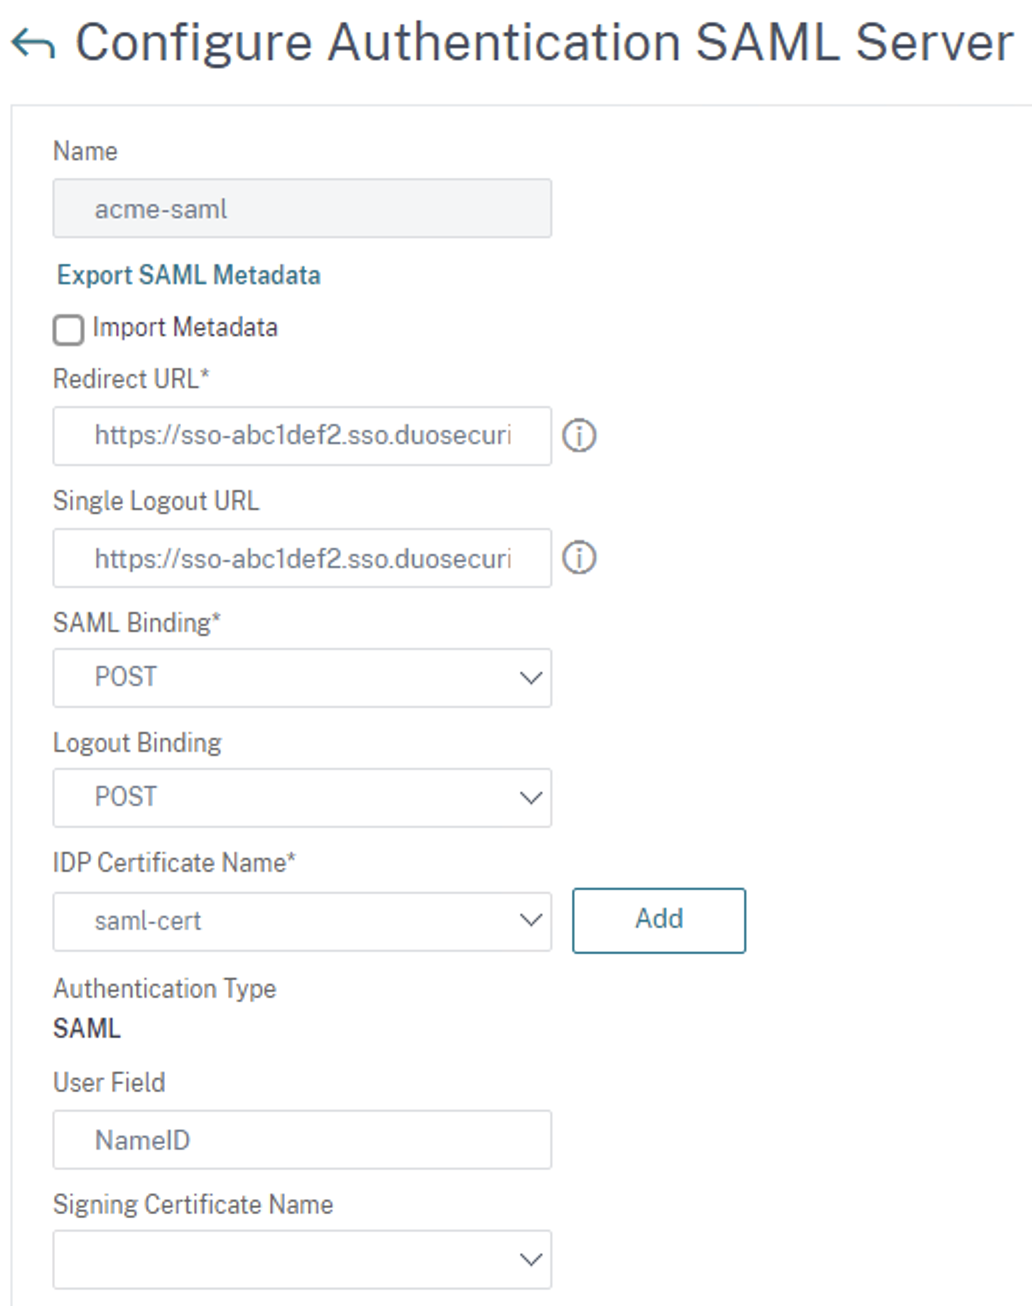Click the info icon beside Redirect URL
Image resolution: width=1032 pixels, height=1306 pixels.
580,435
